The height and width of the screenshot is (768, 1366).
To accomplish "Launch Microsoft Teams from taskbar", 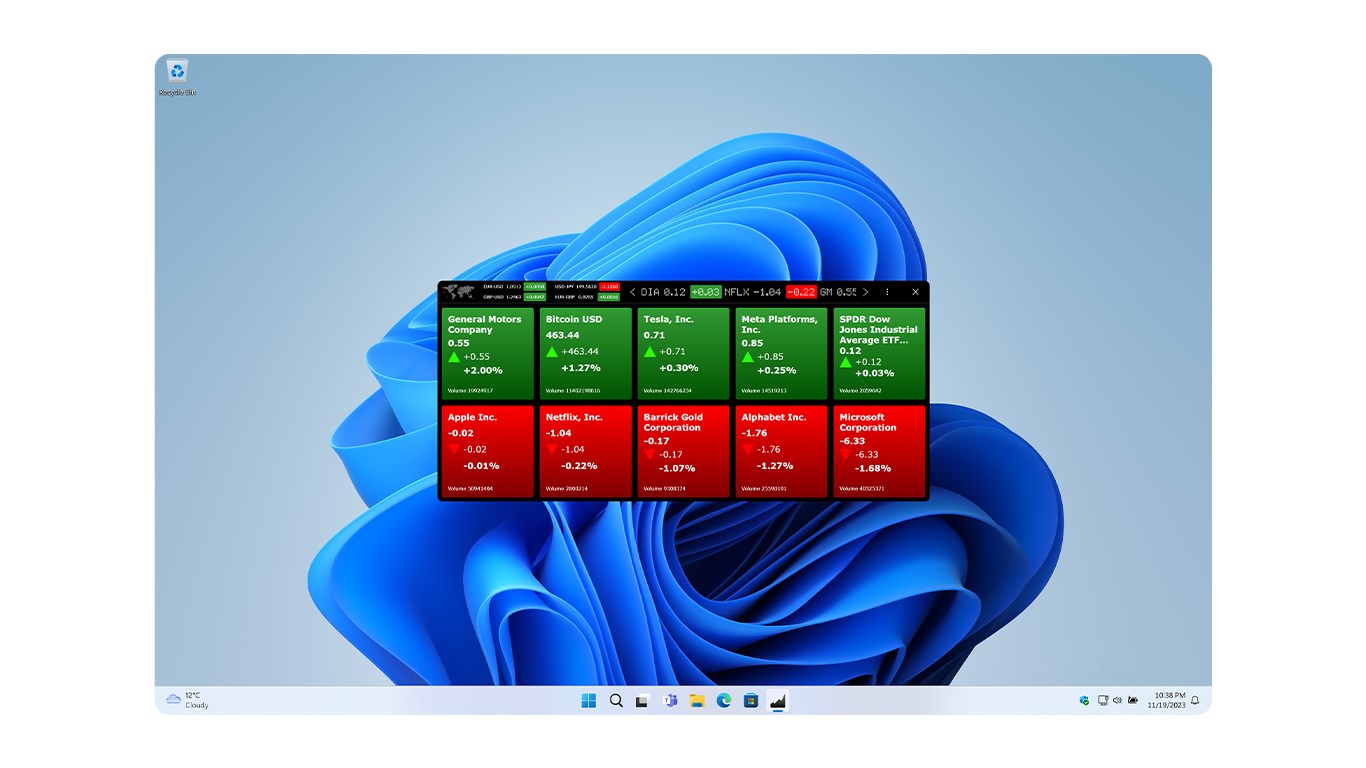I will tap(670, 700).
